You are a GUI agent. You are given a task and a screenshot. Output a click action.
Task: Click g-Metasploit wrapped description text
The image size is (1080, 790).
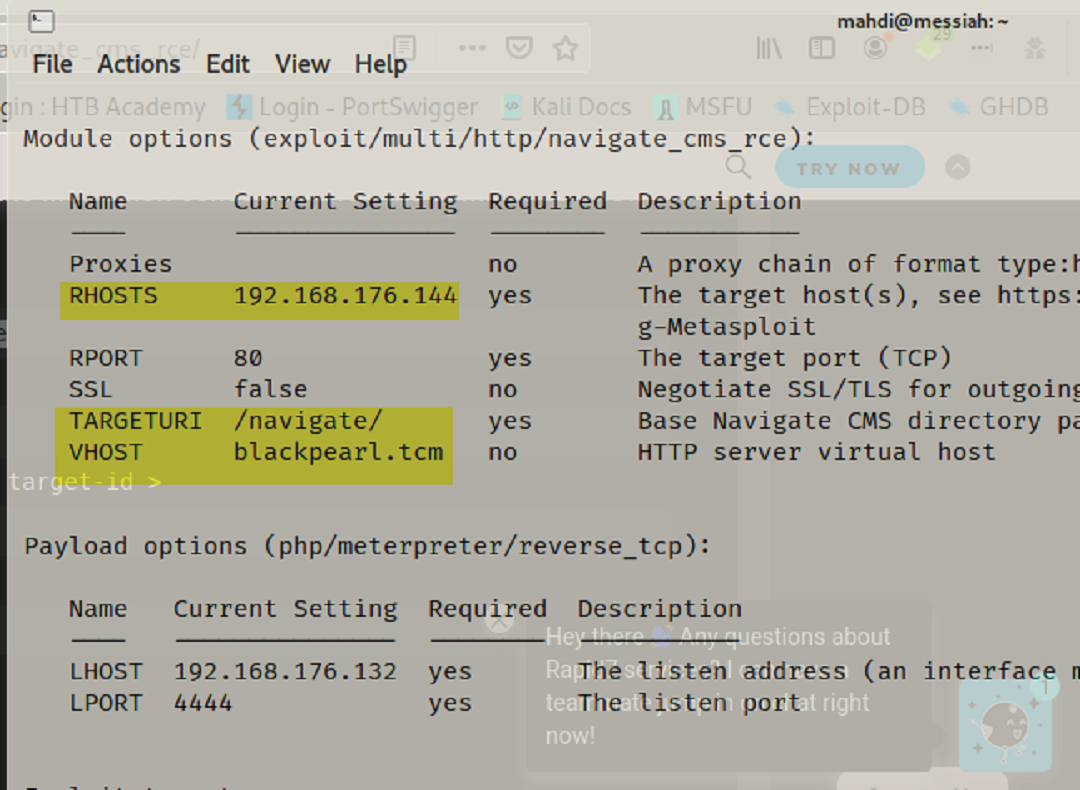727,326
